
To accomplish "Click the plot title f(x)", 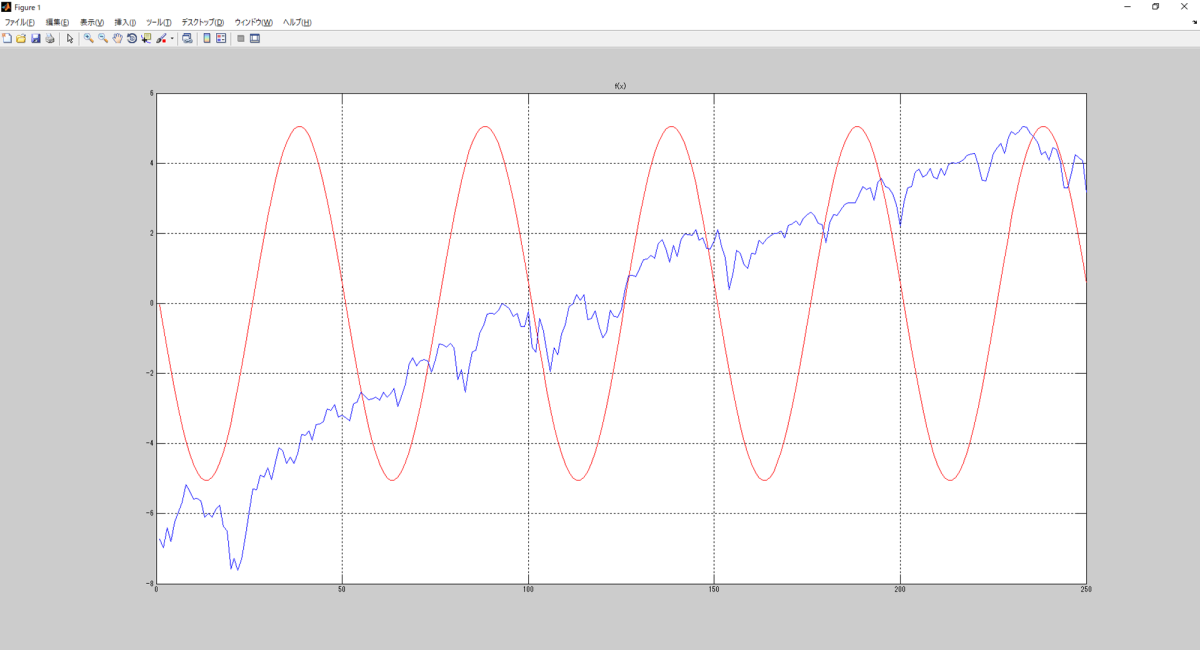I will click(620, 86).
